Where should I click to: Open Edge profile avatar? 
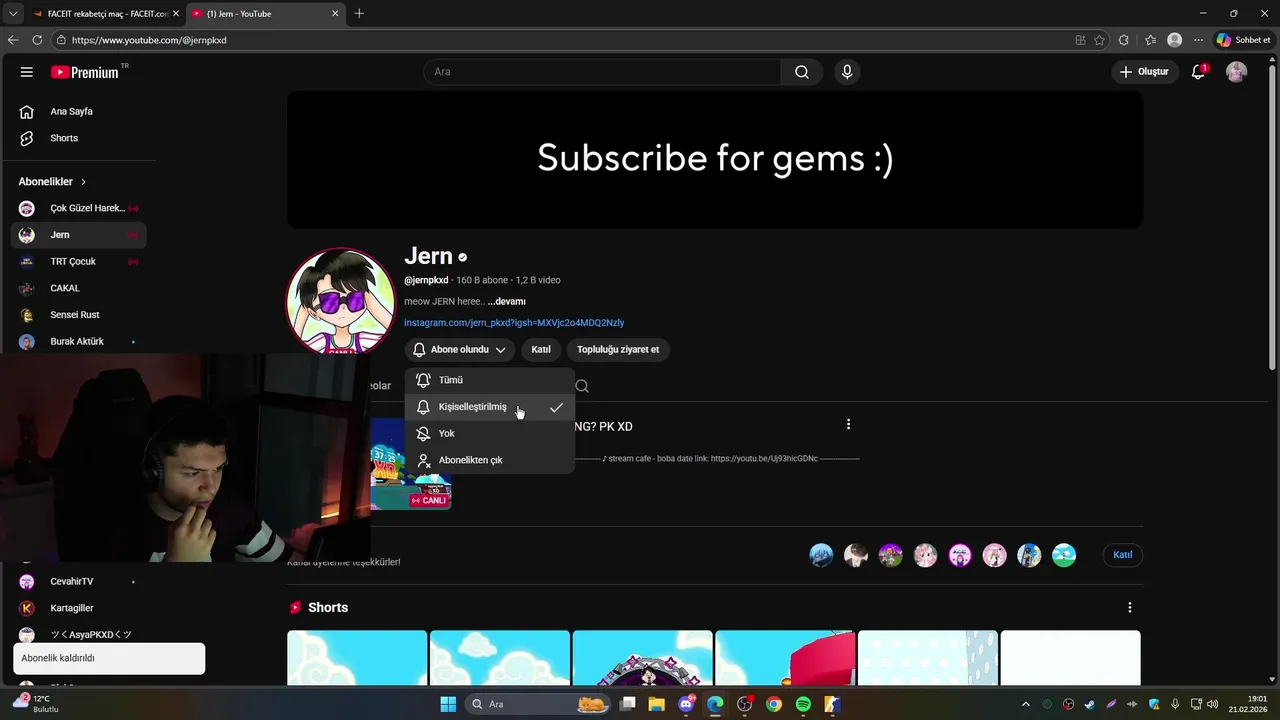point(1175,40)
